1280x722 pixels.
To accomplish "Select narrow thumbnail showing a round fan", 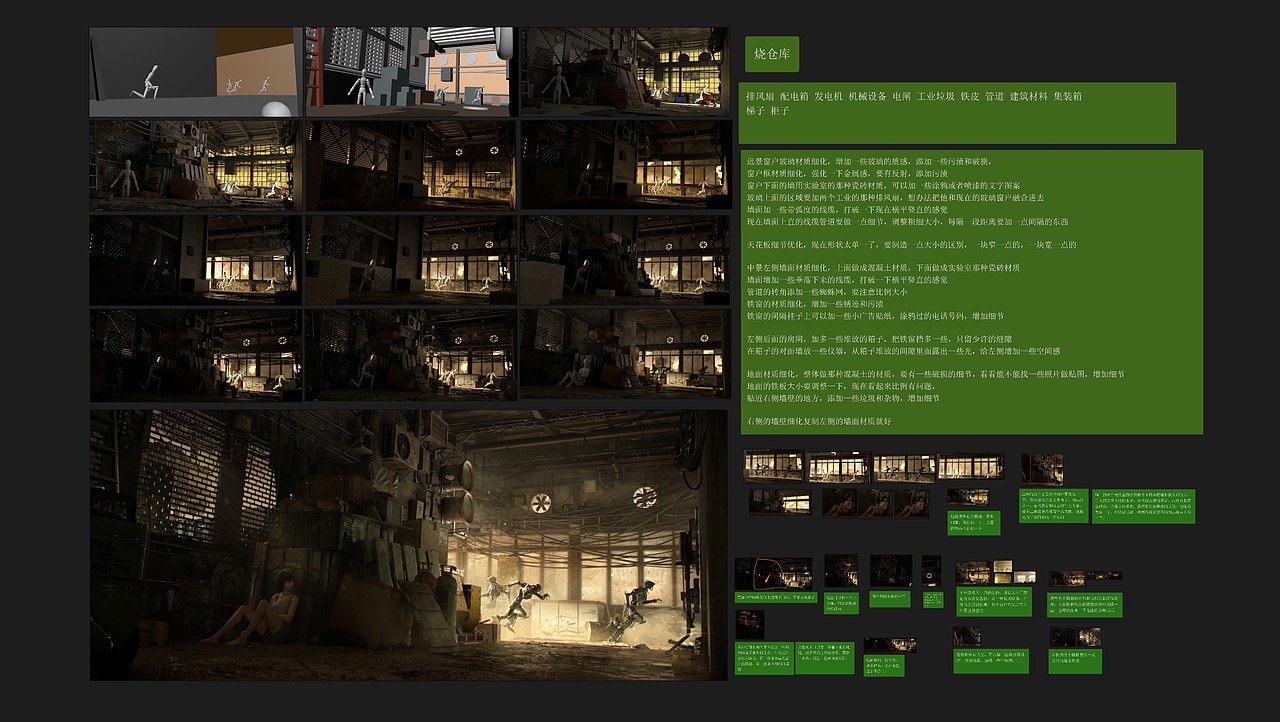I will coord(931,572).
